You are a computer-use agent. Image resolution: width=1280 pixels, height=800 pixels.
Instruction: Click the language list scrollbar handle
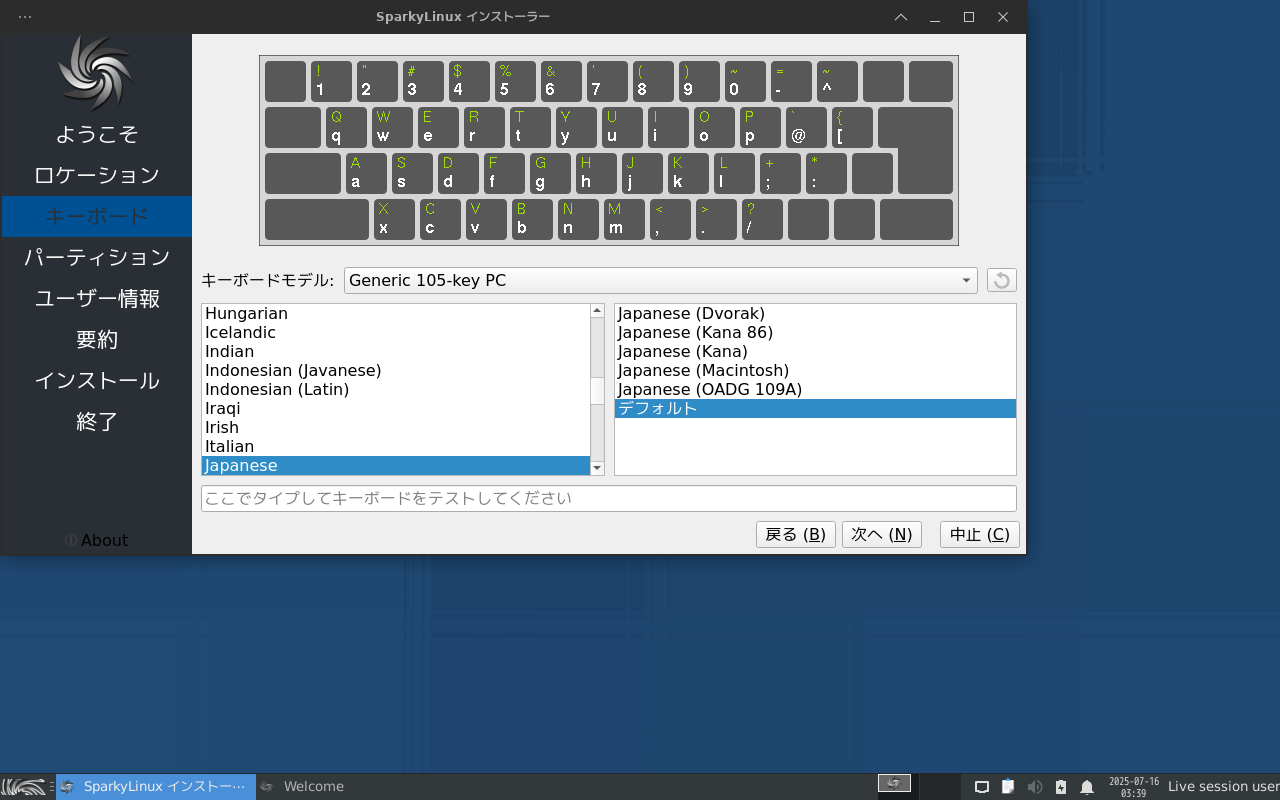[598, 390]
